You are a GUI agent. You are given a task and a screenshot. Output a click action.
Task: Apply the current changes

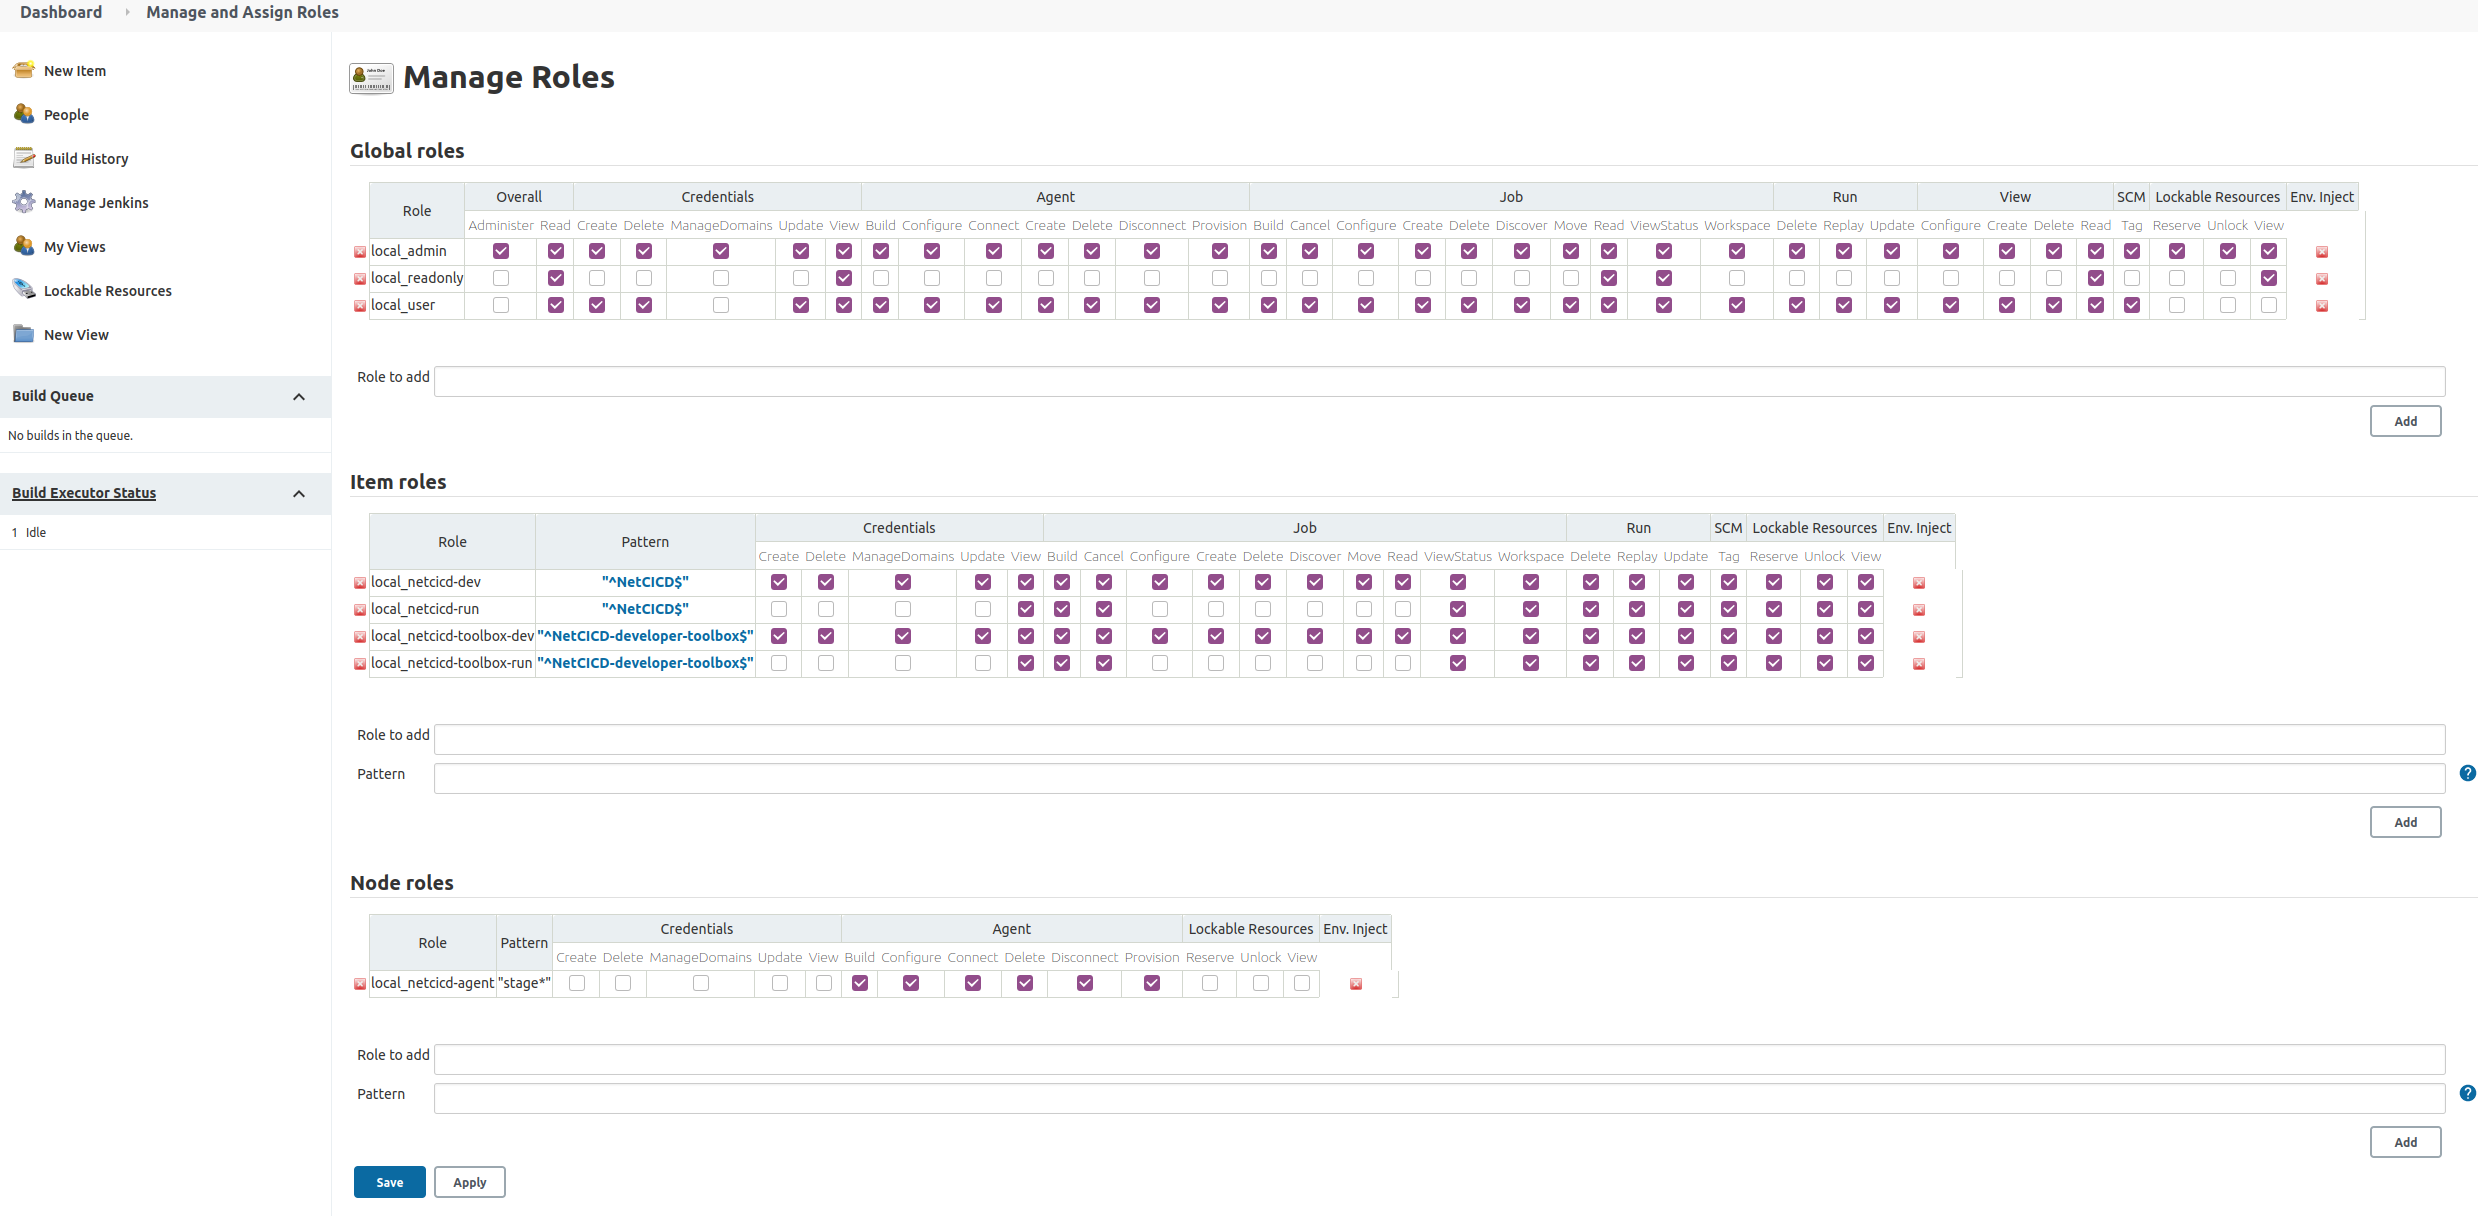click(x=469, y=1181)
